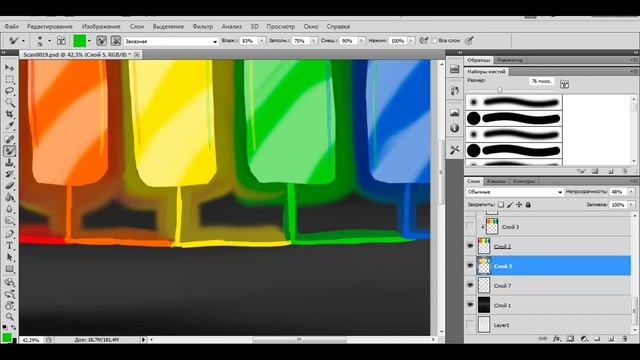640x360 pixels.
Task: Select the Eyedropper tool
Action: click(x=9, y=126)
